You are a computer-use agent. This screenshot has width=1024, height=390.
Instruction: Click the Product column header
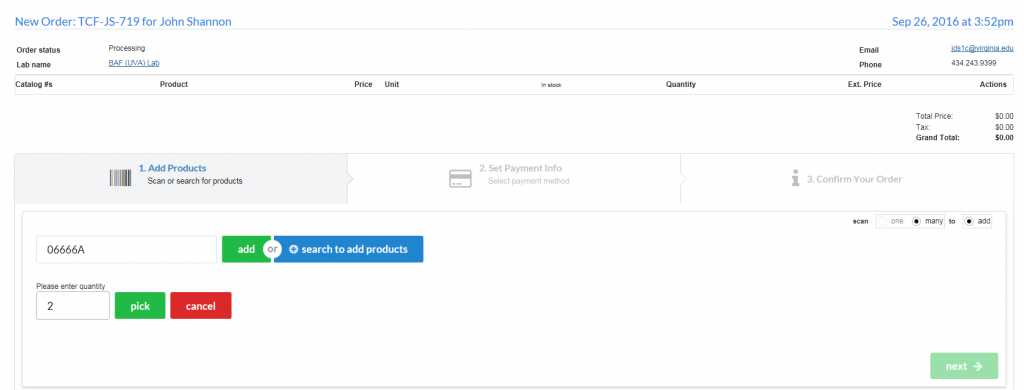coord(174,85)
